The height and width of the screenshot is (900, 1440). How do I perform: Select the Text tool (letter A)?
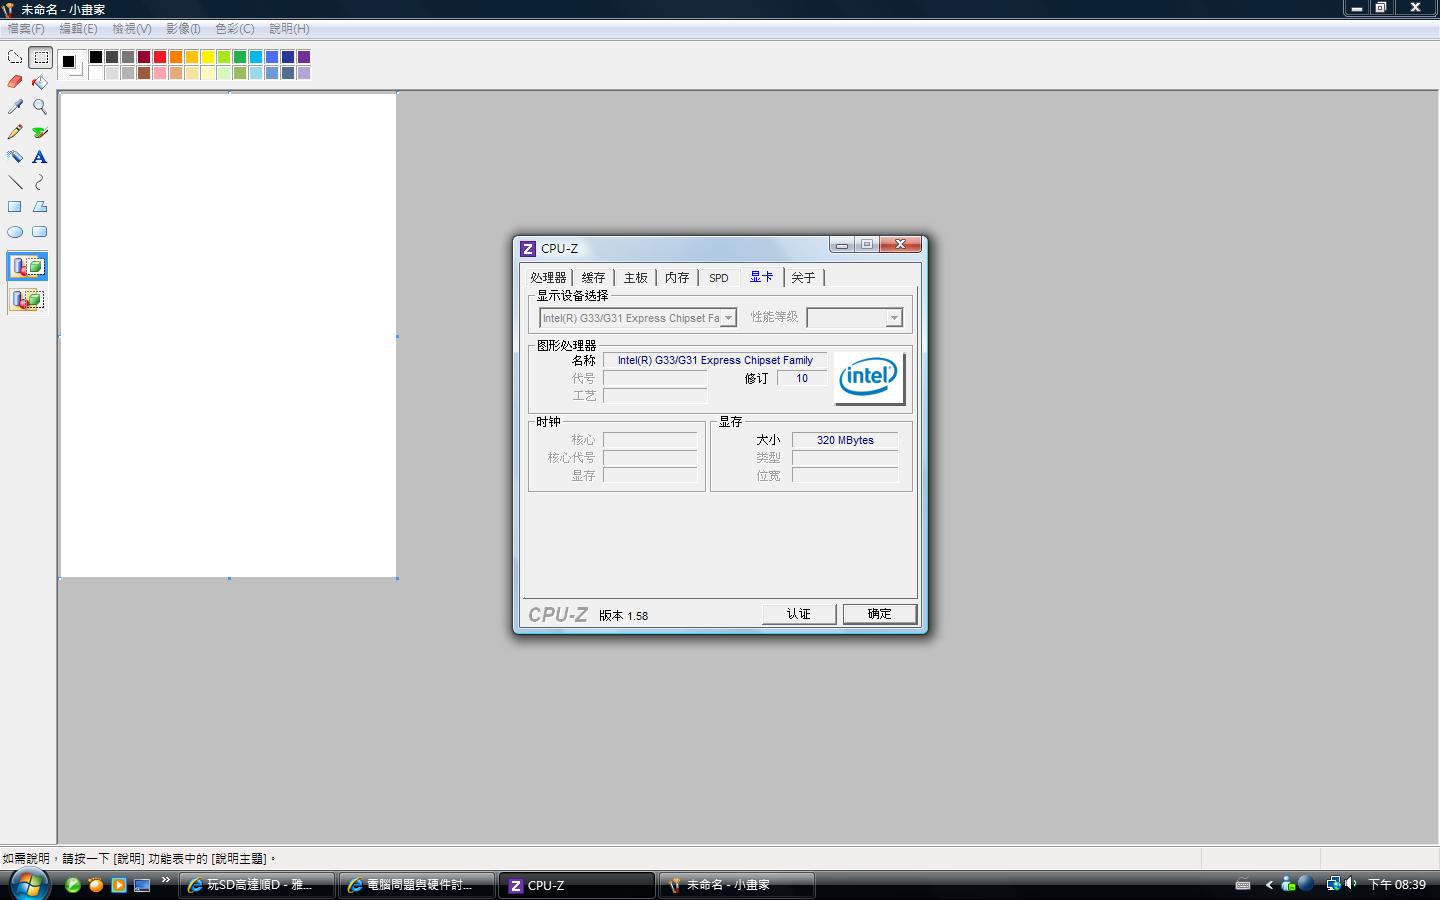40,157
